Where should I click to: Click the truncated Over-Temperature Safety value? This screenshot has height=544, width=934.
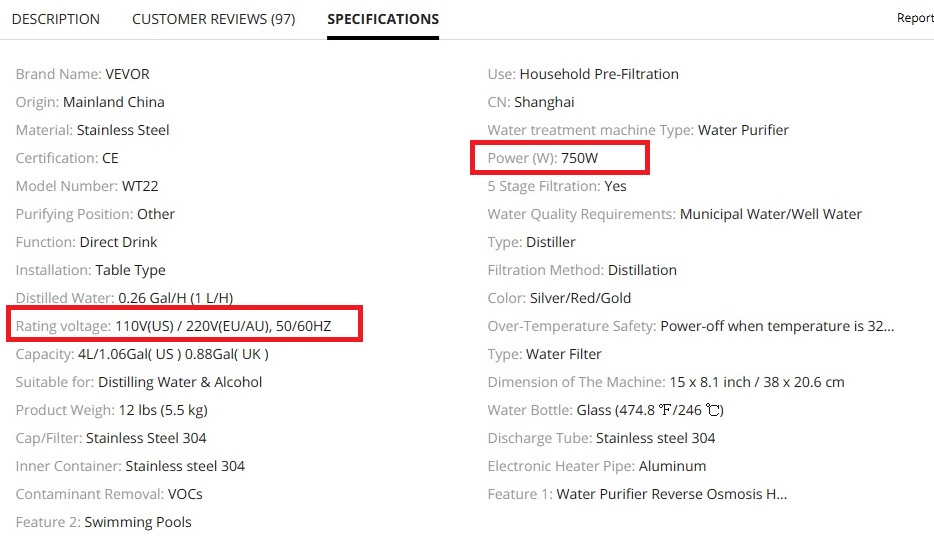777,326
